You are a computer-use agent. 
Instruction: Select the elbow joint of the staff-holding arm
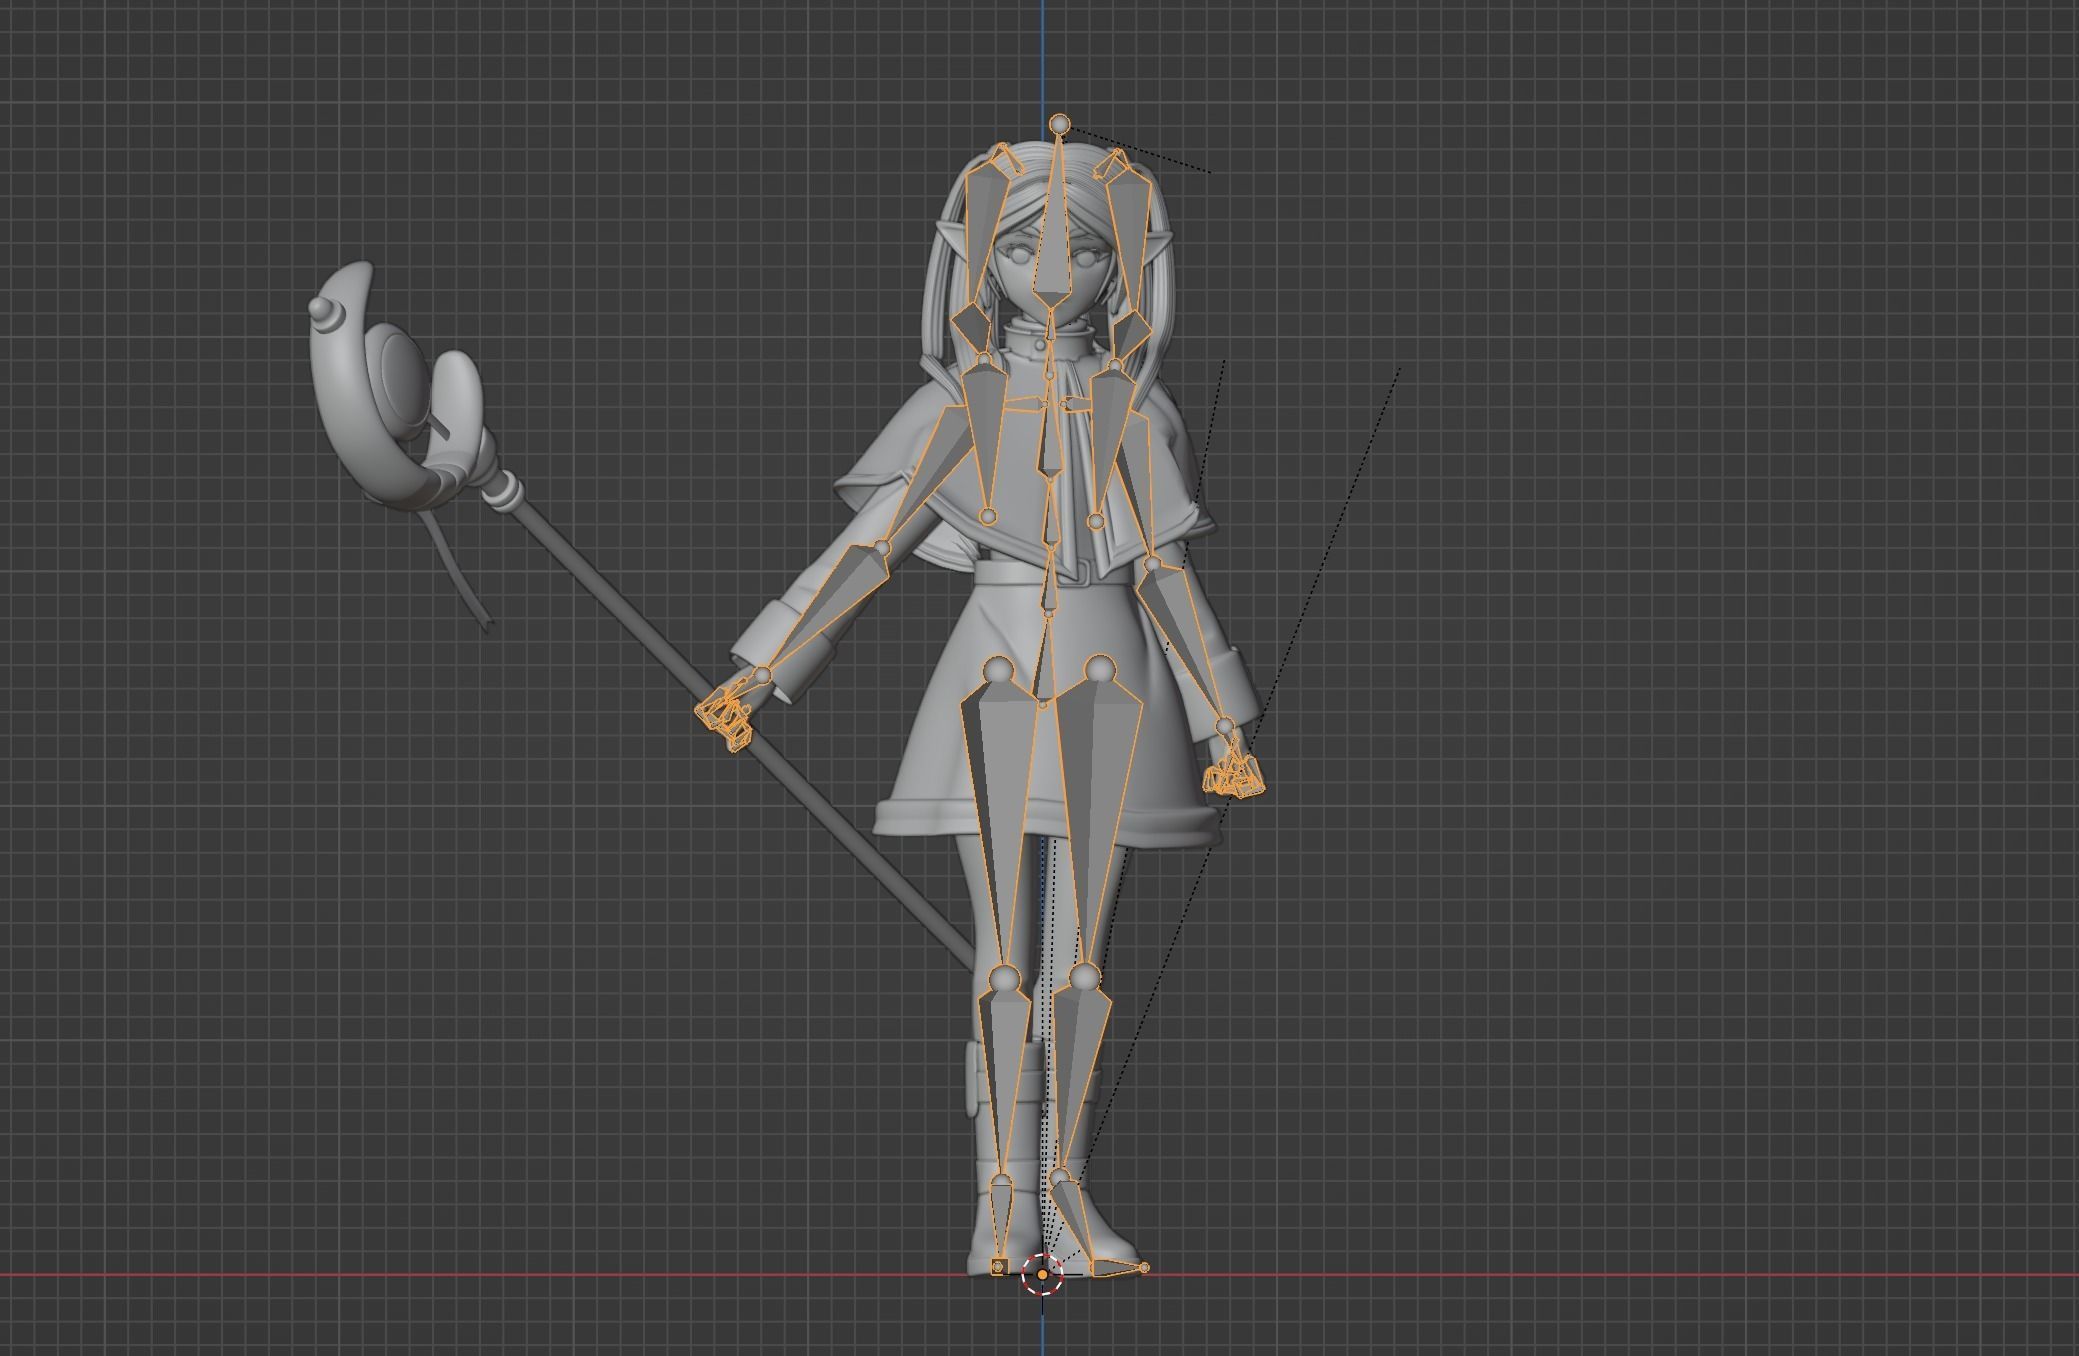(x=882, y=548)
